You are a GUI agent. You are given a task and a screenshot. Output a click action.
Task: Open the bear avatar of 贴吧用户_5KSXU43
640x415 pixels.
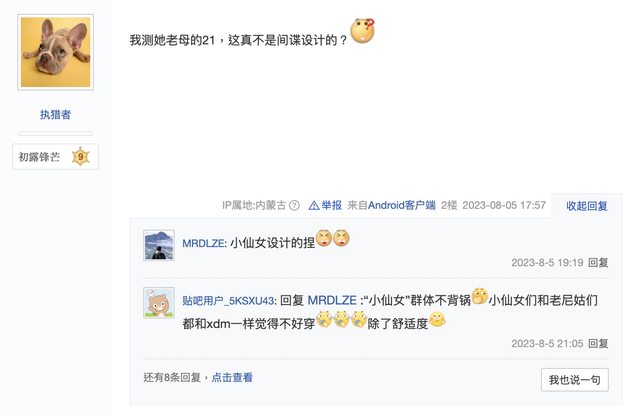click(159, 302)
